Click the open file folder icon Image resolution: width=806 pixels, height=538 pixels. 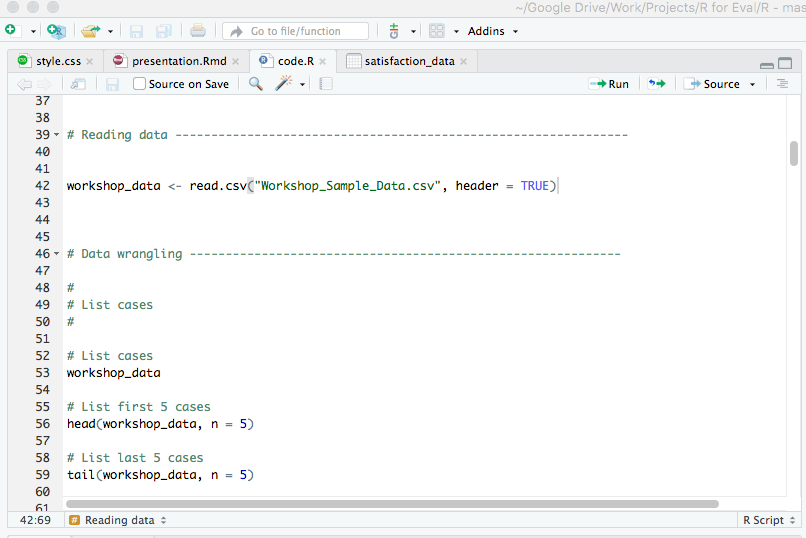[x=91, y=31]
